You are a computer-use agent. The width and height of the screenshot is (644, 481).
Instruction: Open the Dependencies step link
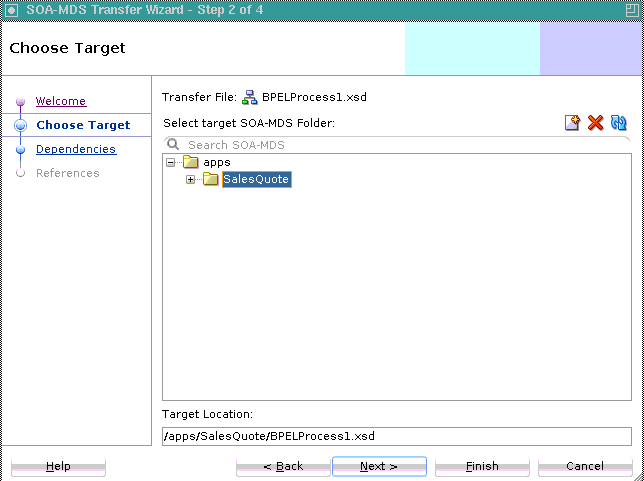coord(76,149)
